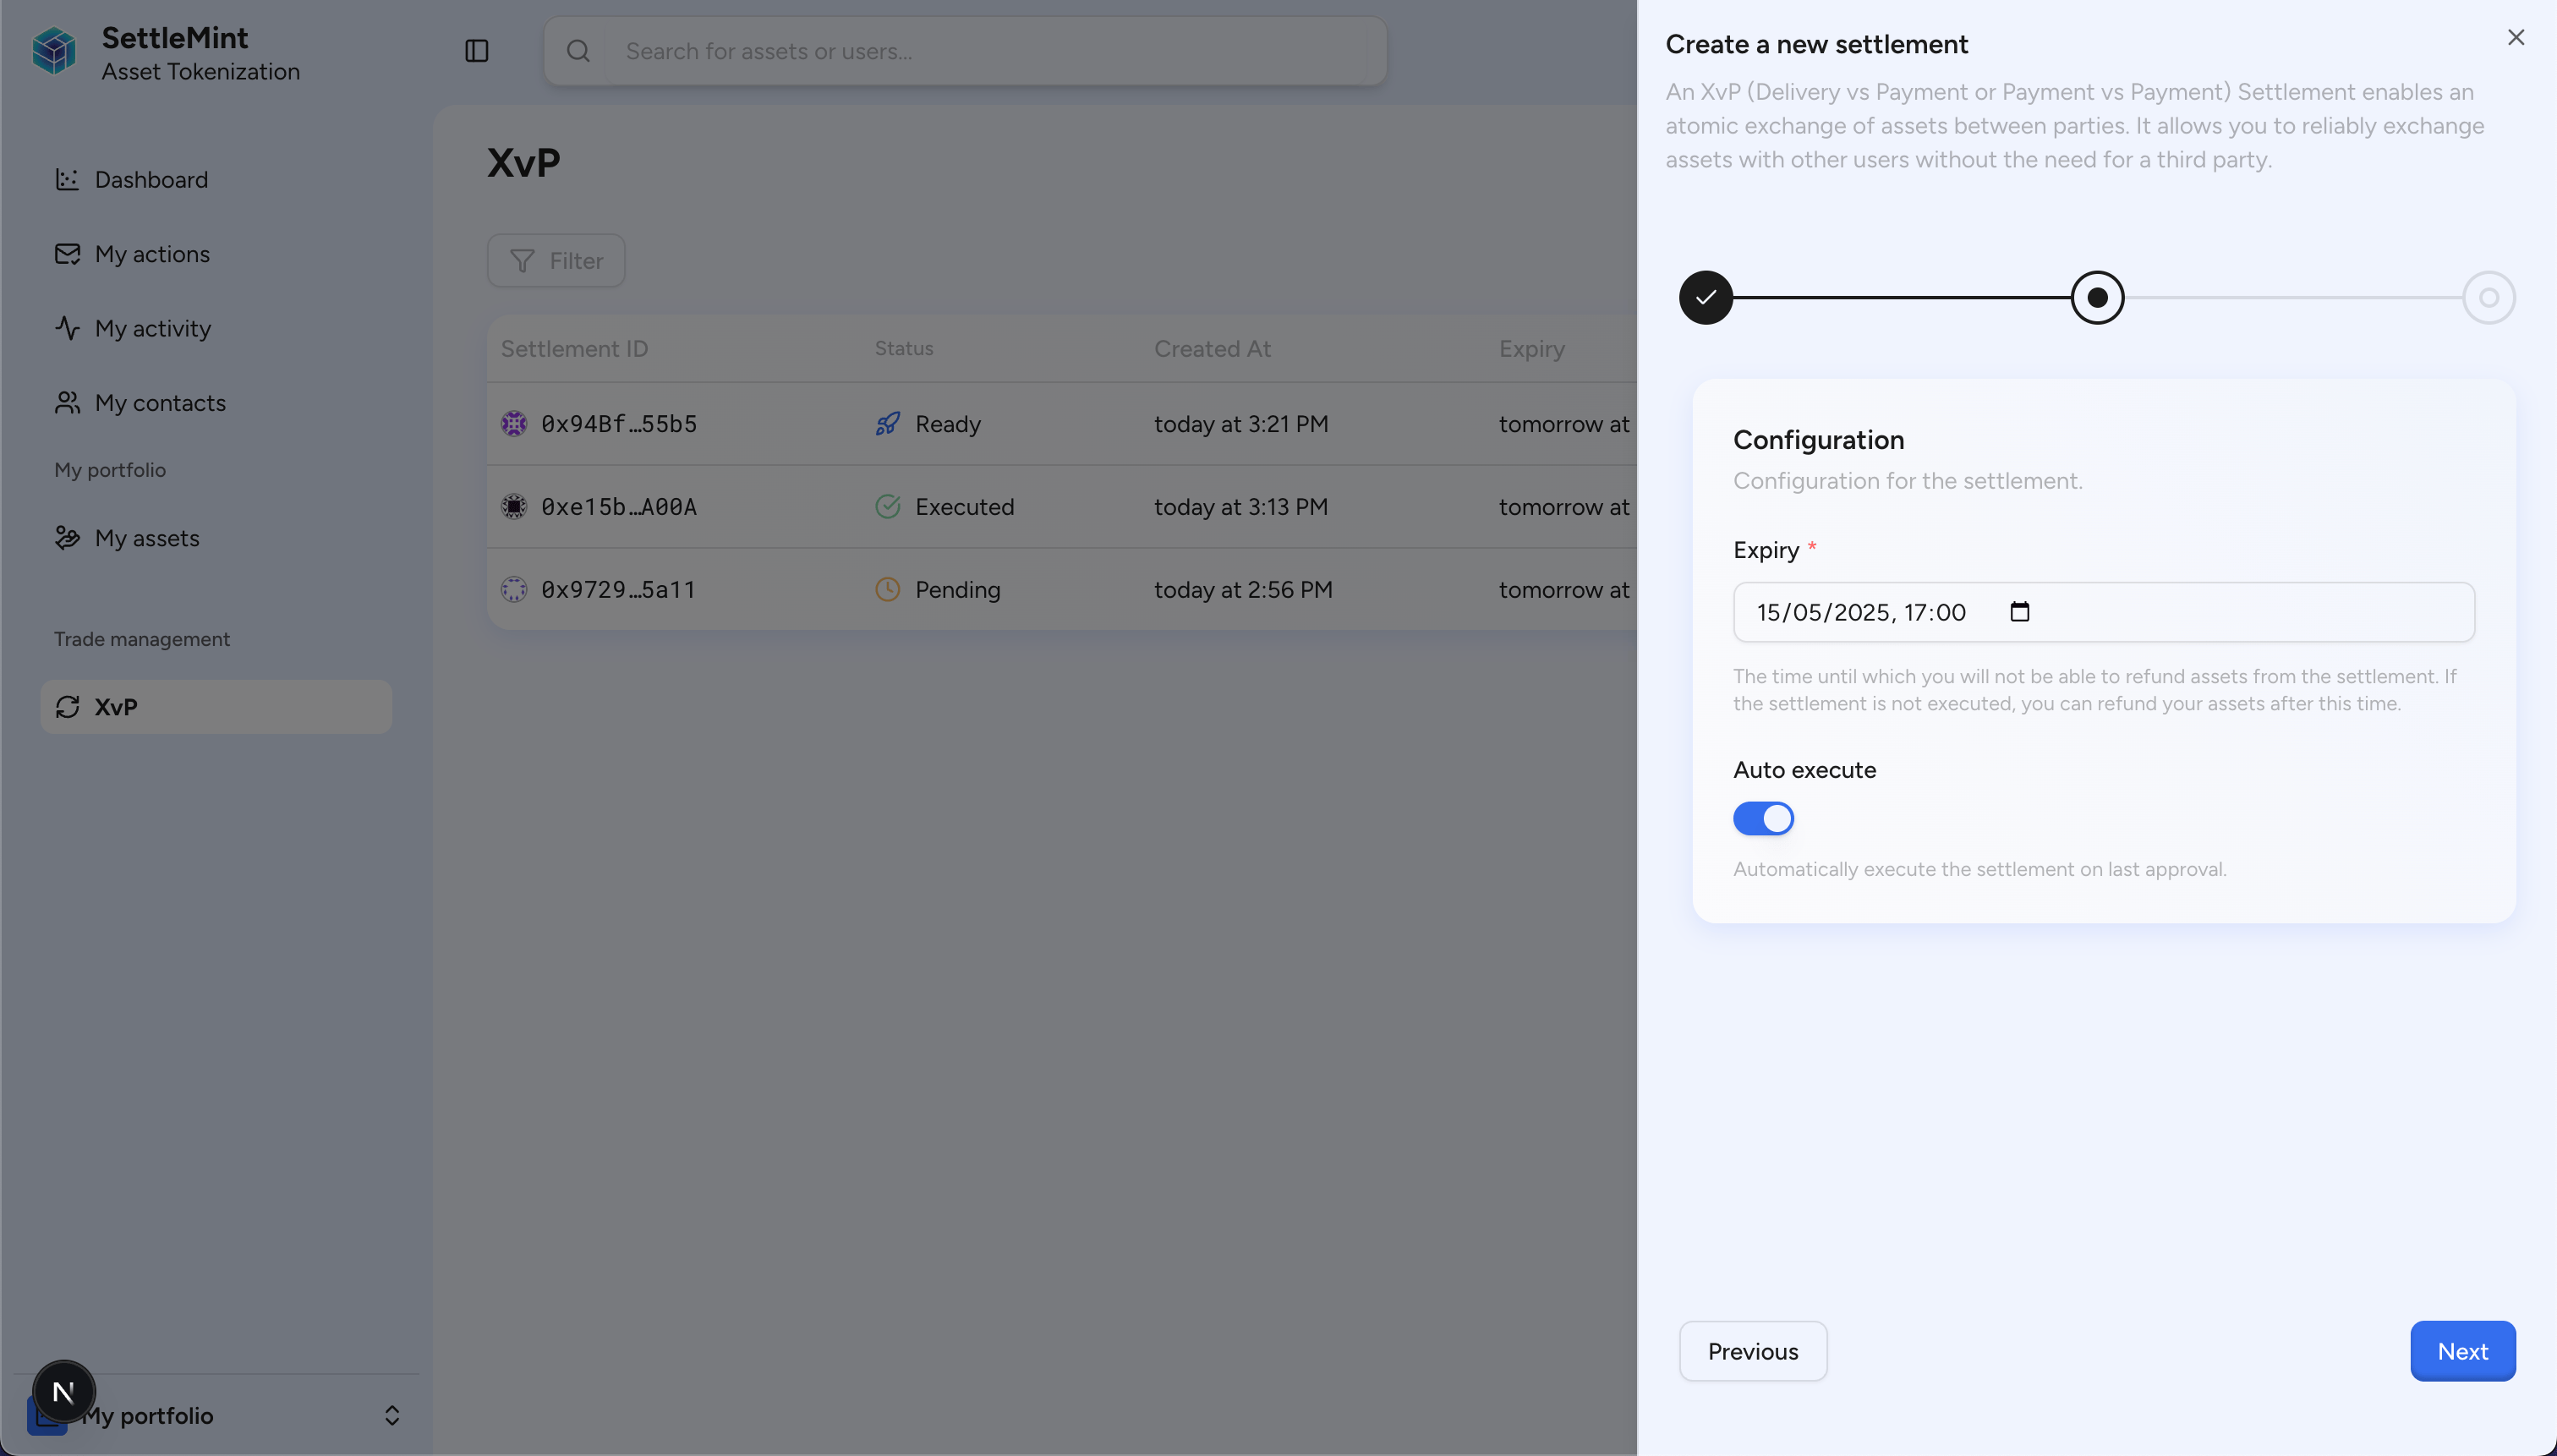The image size is (2557, 1456).
Task: Open the calendar picker beside the expiry date
Action: 2019,611
